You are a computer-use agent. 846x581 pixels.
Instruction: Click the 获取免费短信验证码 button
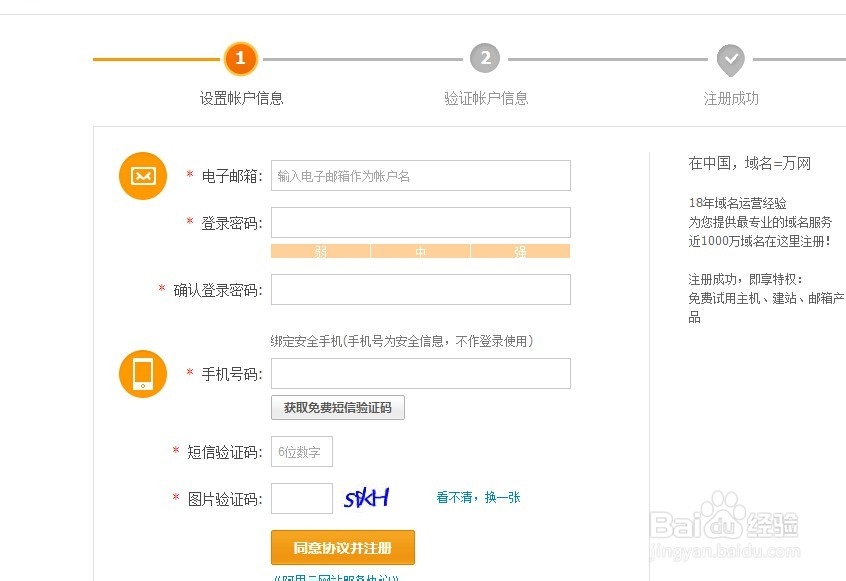pyautogui.click(x=337, y=407)
